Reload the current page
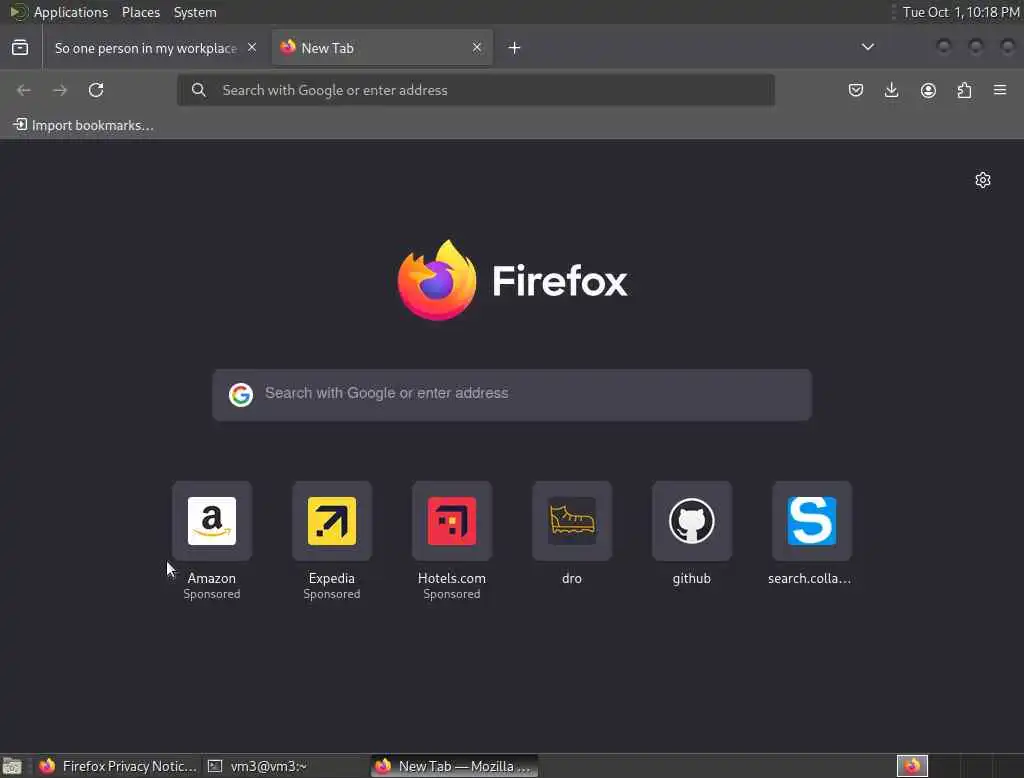The height and width of the screenshot is (778, 1024). click(x=96, y=90)
